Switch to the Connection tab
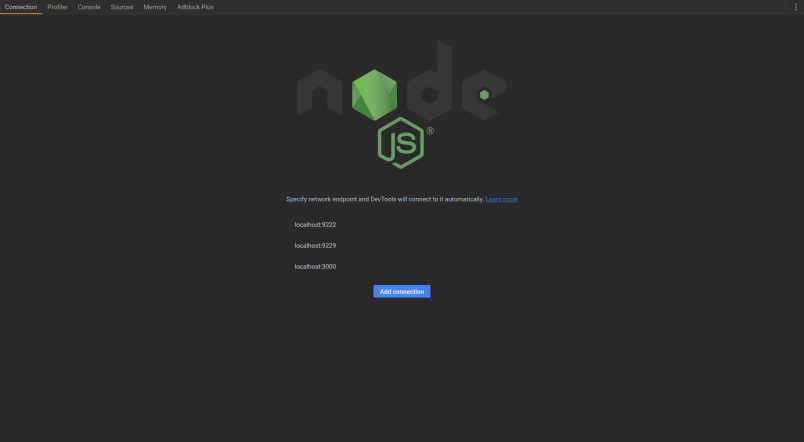Image resolution: width=804 pixels, height=442 pixels. point(21,7)
